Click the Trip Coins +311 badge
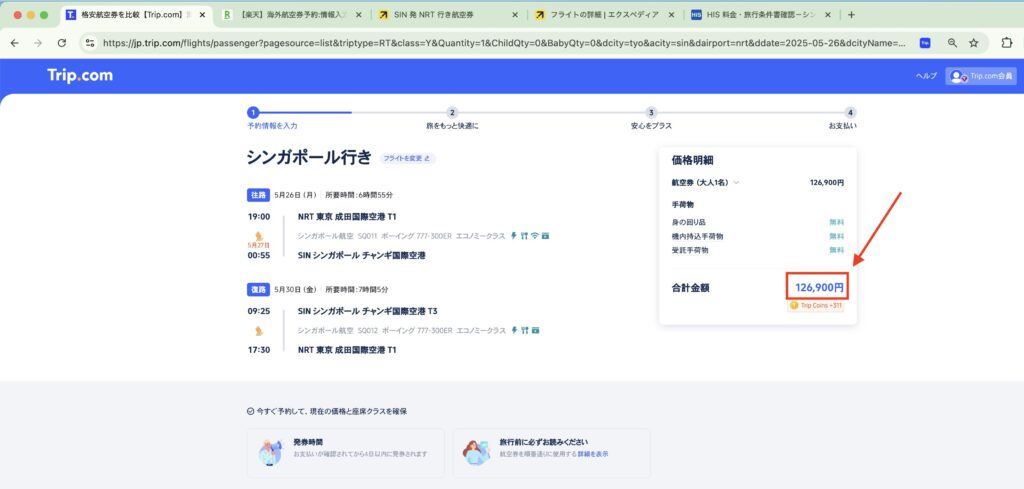This screenshot has height=489, width=1024. 816,305
